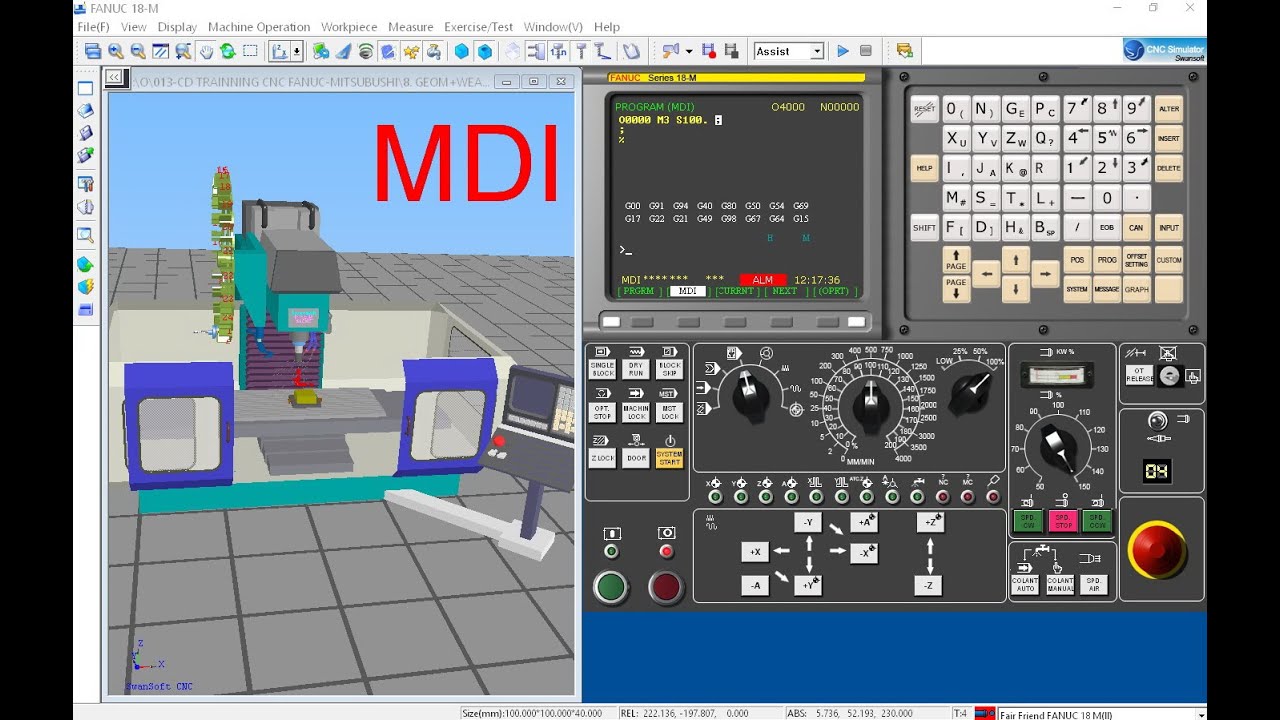Screen dimensions: 1280x720
Task: Adjust the feedrate MM/MIN rotary dial
Action: pos(871,404)
